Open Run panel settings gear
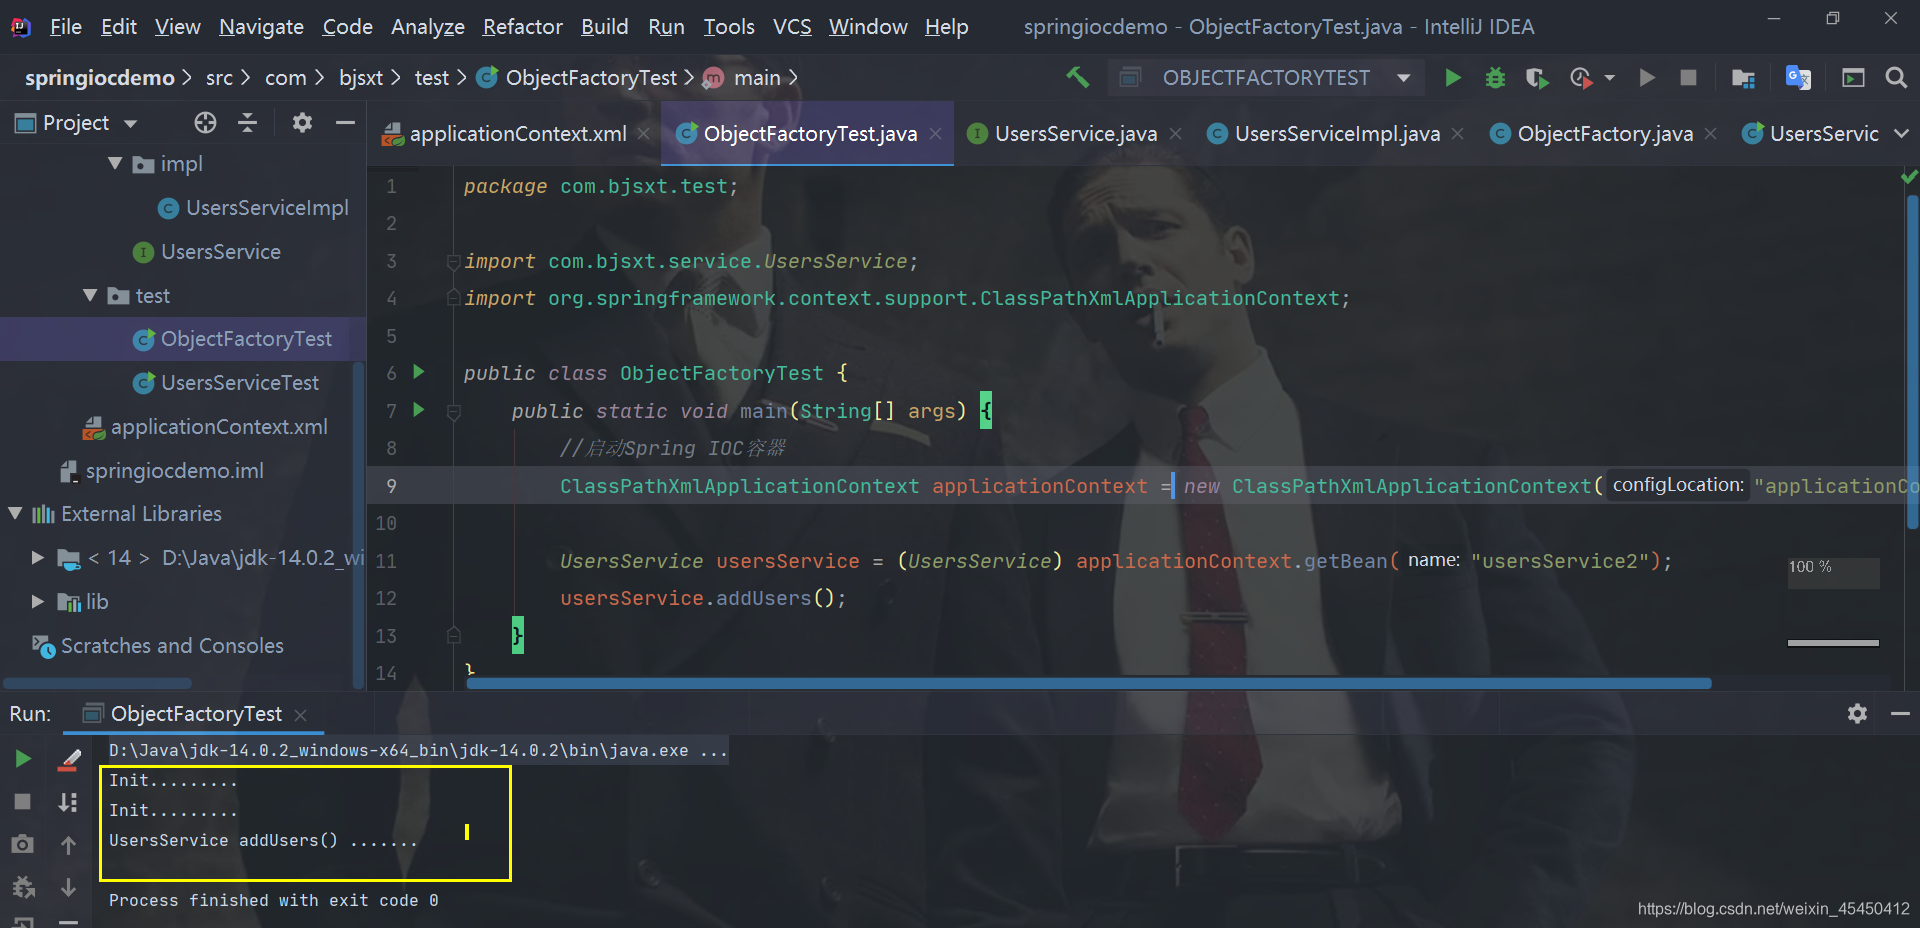Viewport: 1920px width, 928px height. 1857,713
